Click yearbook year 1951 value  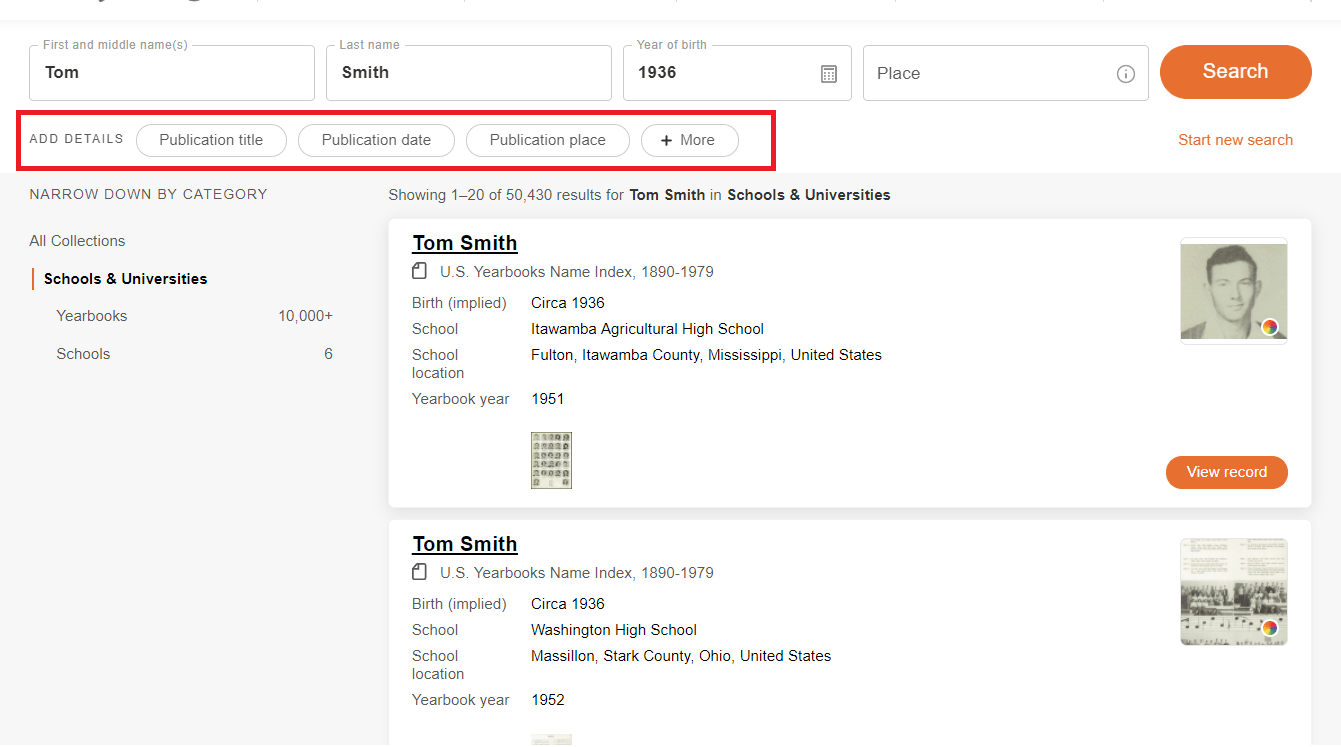pyautogui.click(x=548, y=399)
